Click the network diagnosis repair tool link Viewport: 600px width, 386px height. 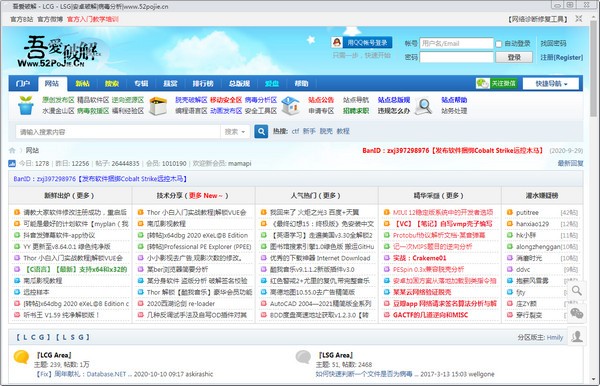tap(538, 19)
